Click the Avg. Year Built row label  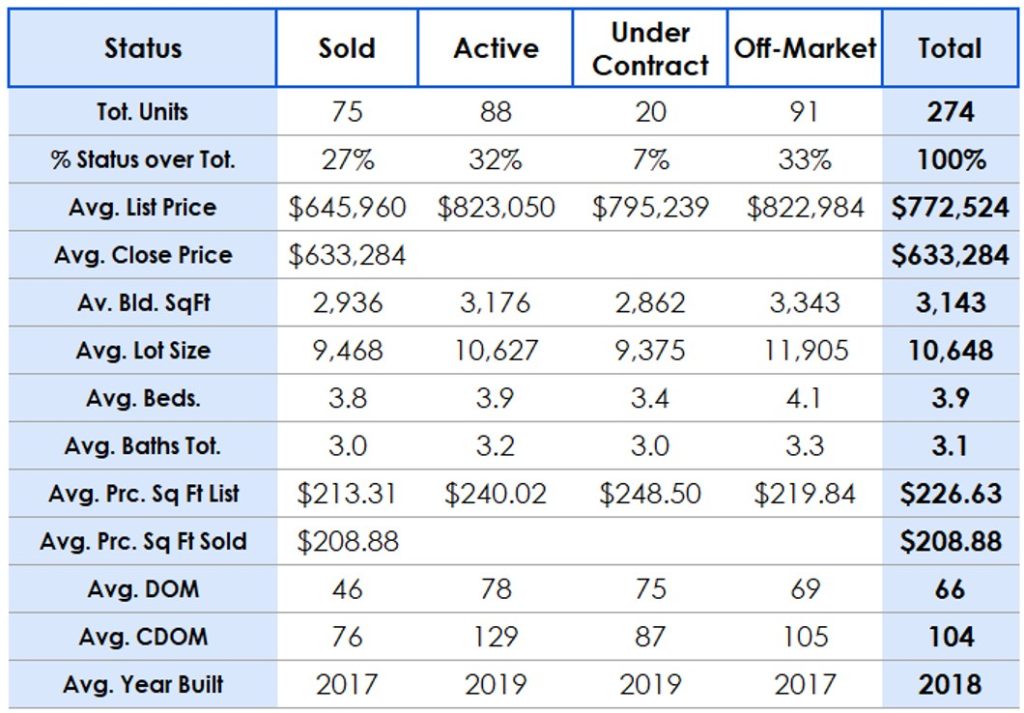point(143,685)
